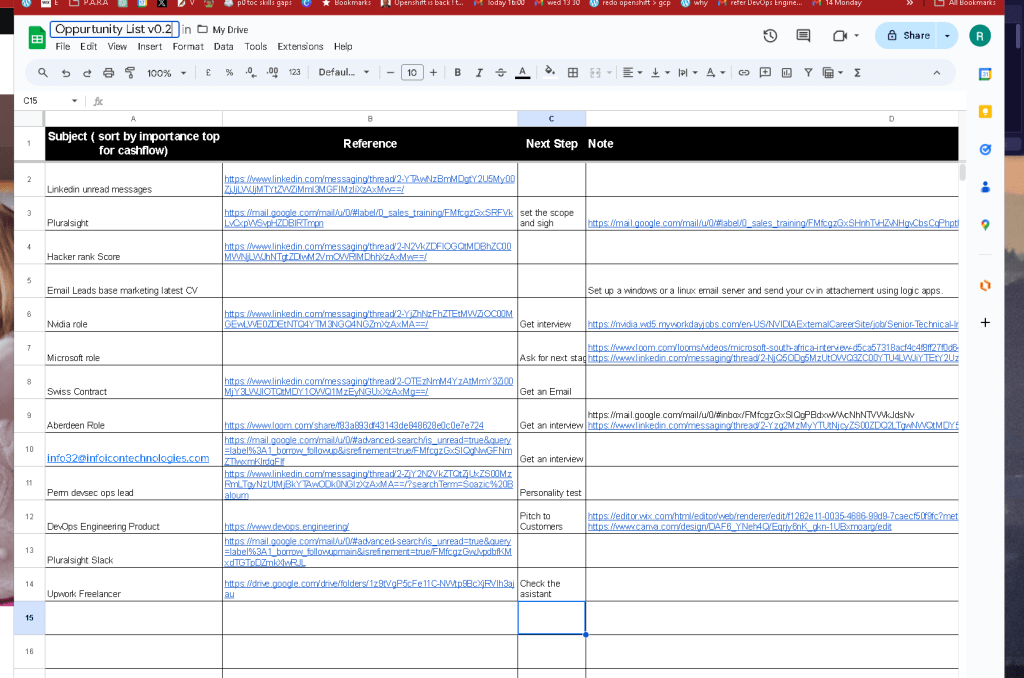Format as percent
1024x678 pixels.
[x=229, y=73]
